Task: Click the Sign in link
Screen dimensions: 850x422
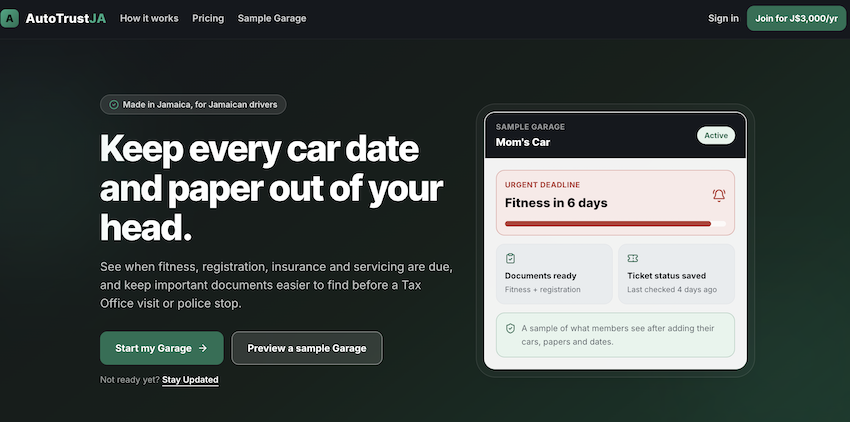Action: tap(723, 18)
